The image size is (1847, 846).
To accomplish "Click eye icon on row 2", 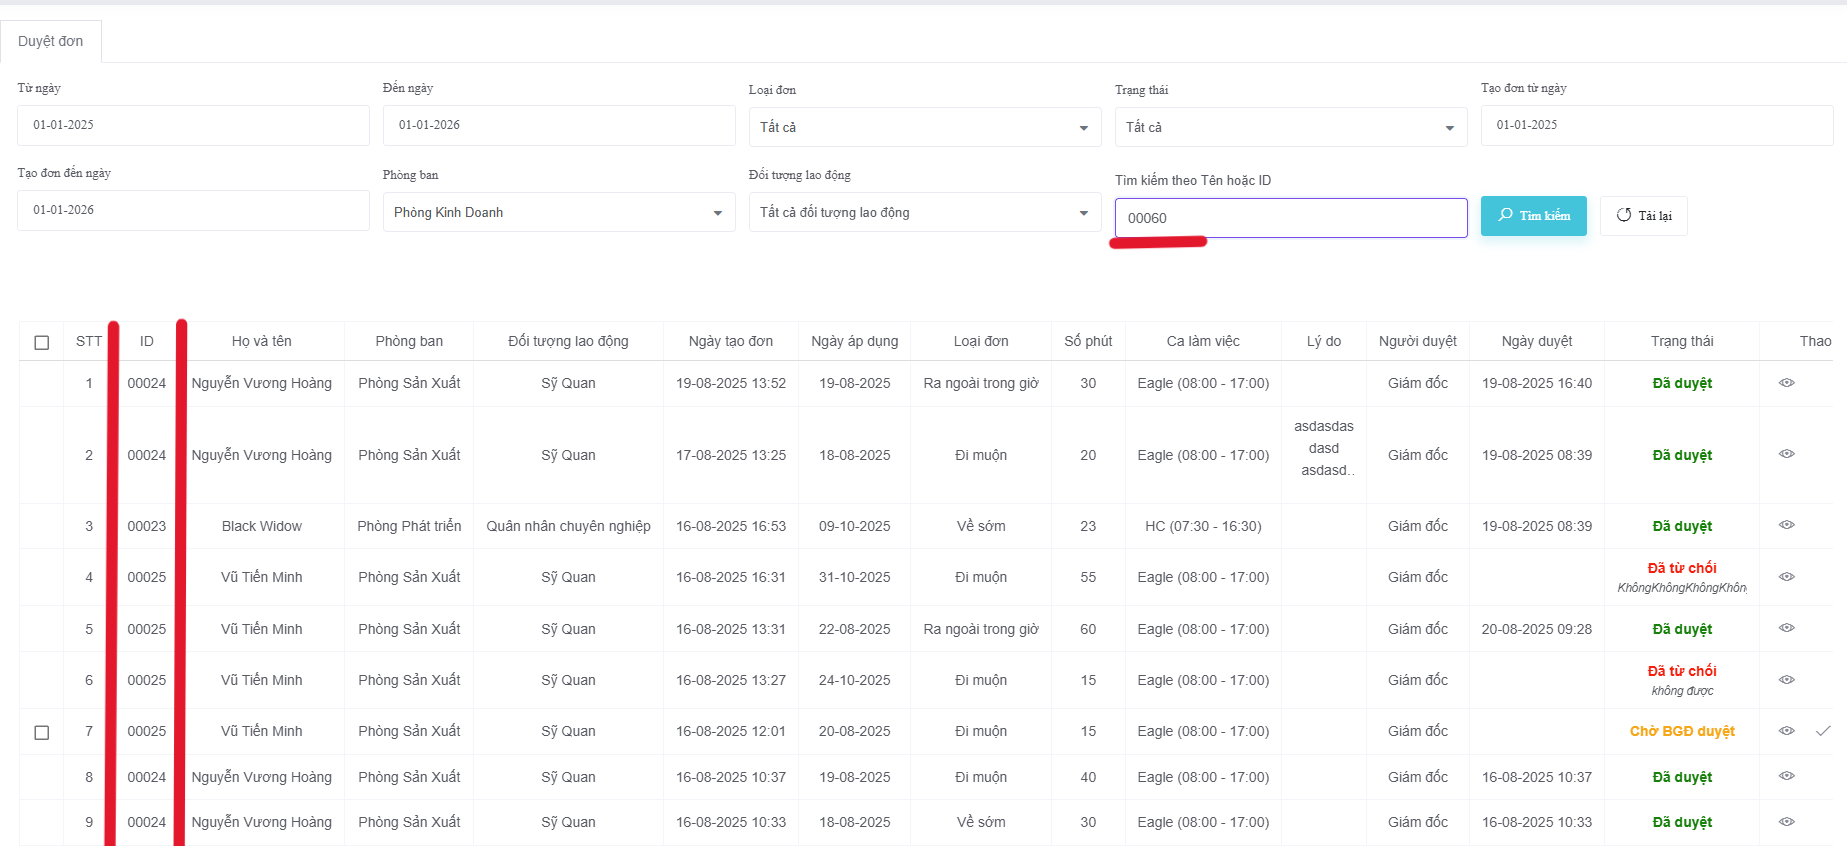I will coord(1786,454).
